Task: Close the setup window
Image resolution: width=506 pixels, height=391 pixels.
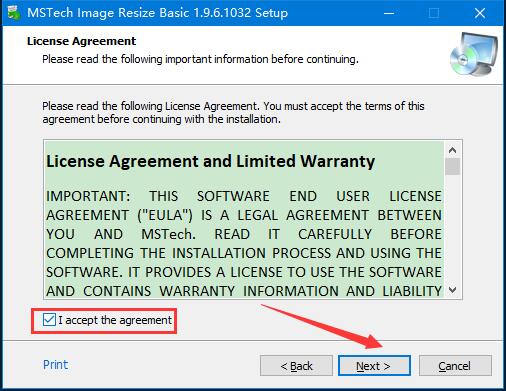Action: pos(479,13)
